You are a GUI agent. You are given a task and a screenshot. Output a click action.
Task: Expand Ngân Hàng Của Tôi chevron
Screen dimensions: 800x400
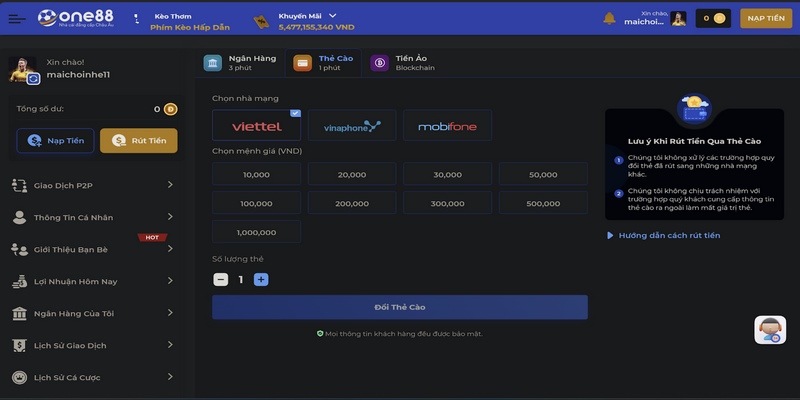[x=170, y=313]
